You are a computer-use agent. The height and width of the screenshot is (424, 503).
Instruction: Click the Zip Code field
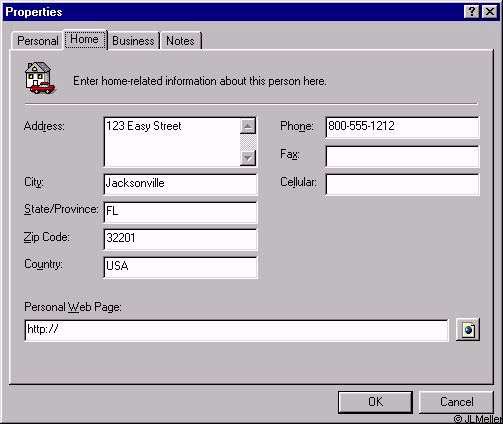pos(180,239)
